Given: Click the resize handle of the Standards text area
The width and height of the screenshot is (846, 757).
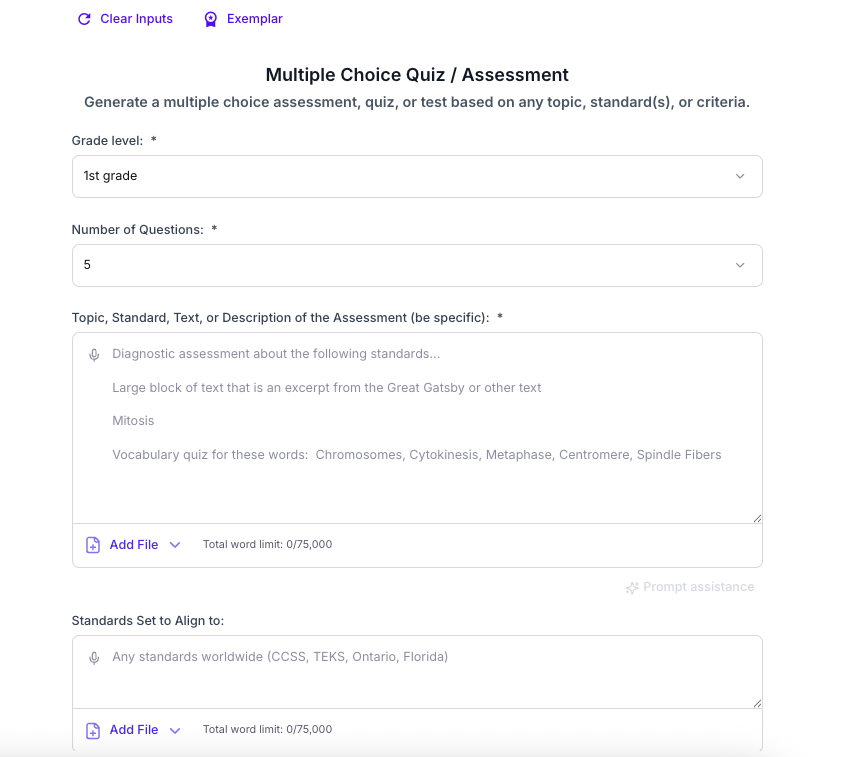Looking at the screenshot, I should click(757, 703).
